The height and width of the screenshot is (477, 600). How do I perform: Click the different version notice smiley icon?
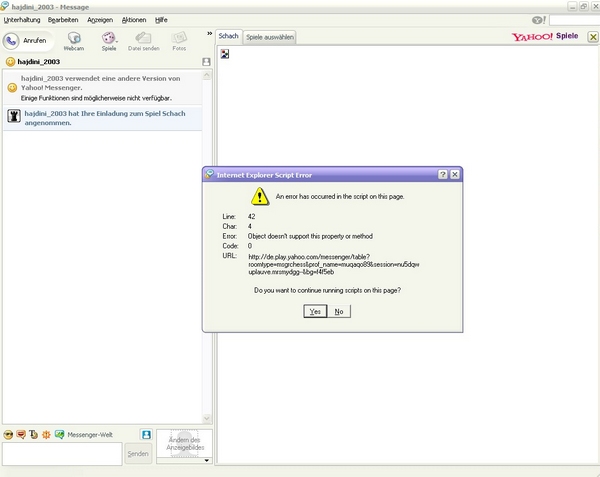pyautogui.click(x=12, y=88)
